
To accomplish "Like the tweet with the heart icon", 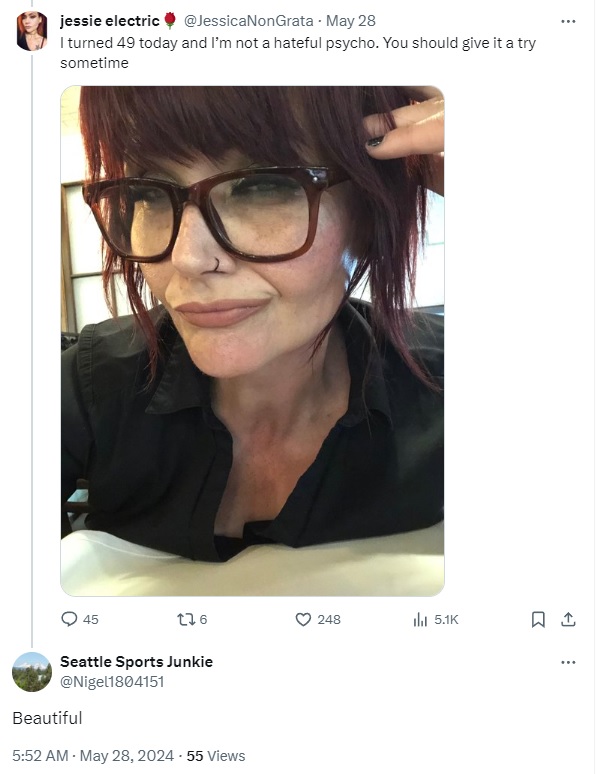I will (x=303, y=619).
